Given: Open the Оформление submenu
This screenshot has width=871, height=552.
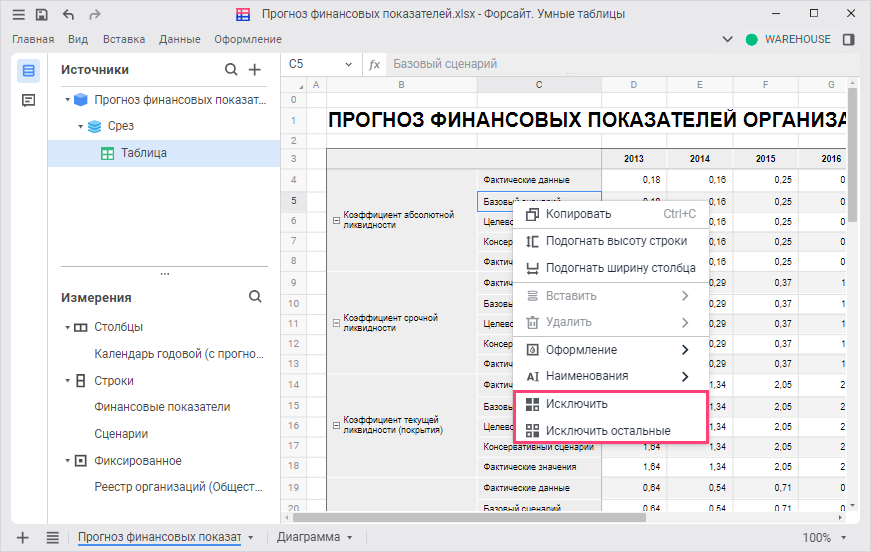Looking at the screenshot, I should tap(610, 350).
